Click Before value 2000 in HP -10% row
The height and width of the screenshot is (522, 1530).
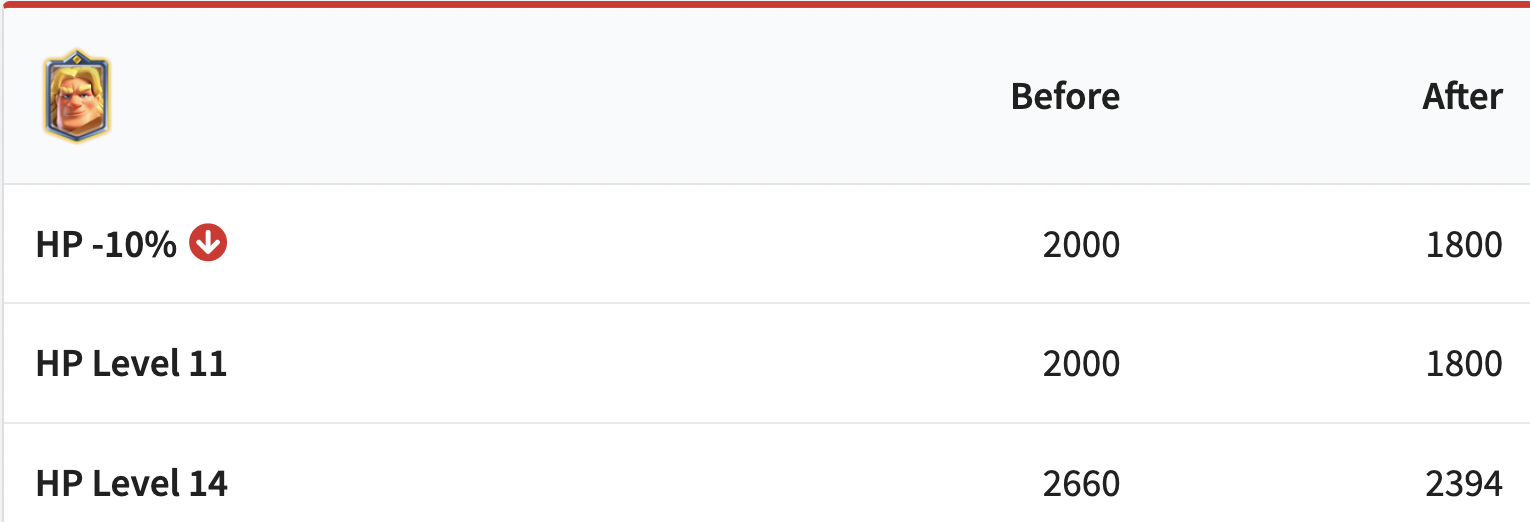[1081, 245]
